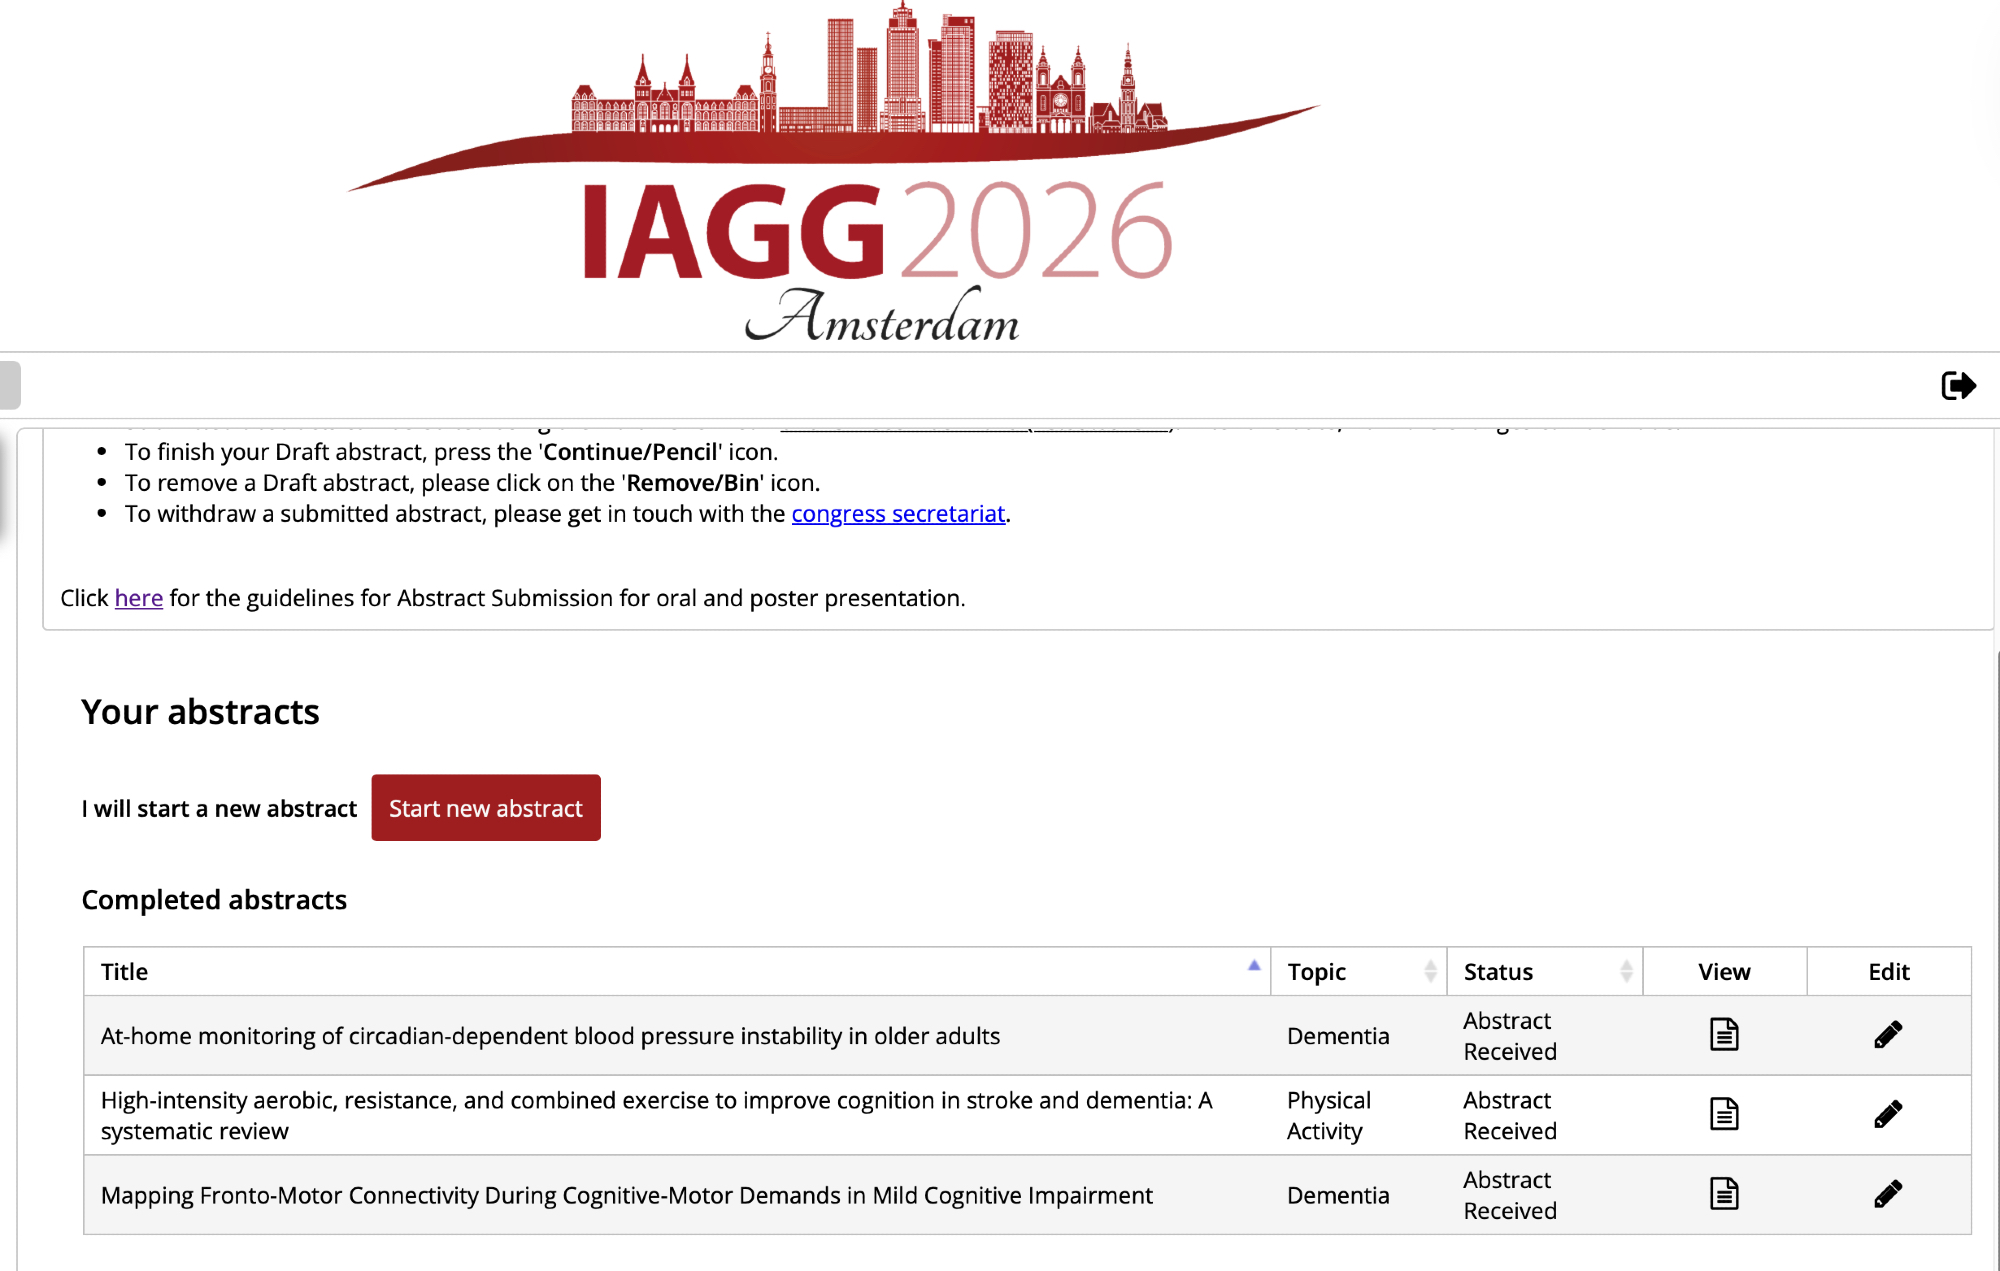2000x1271 pixels.
Task: Select the Mapping Fronto-Motor Connectivity title
Action: click(626, 1195)
